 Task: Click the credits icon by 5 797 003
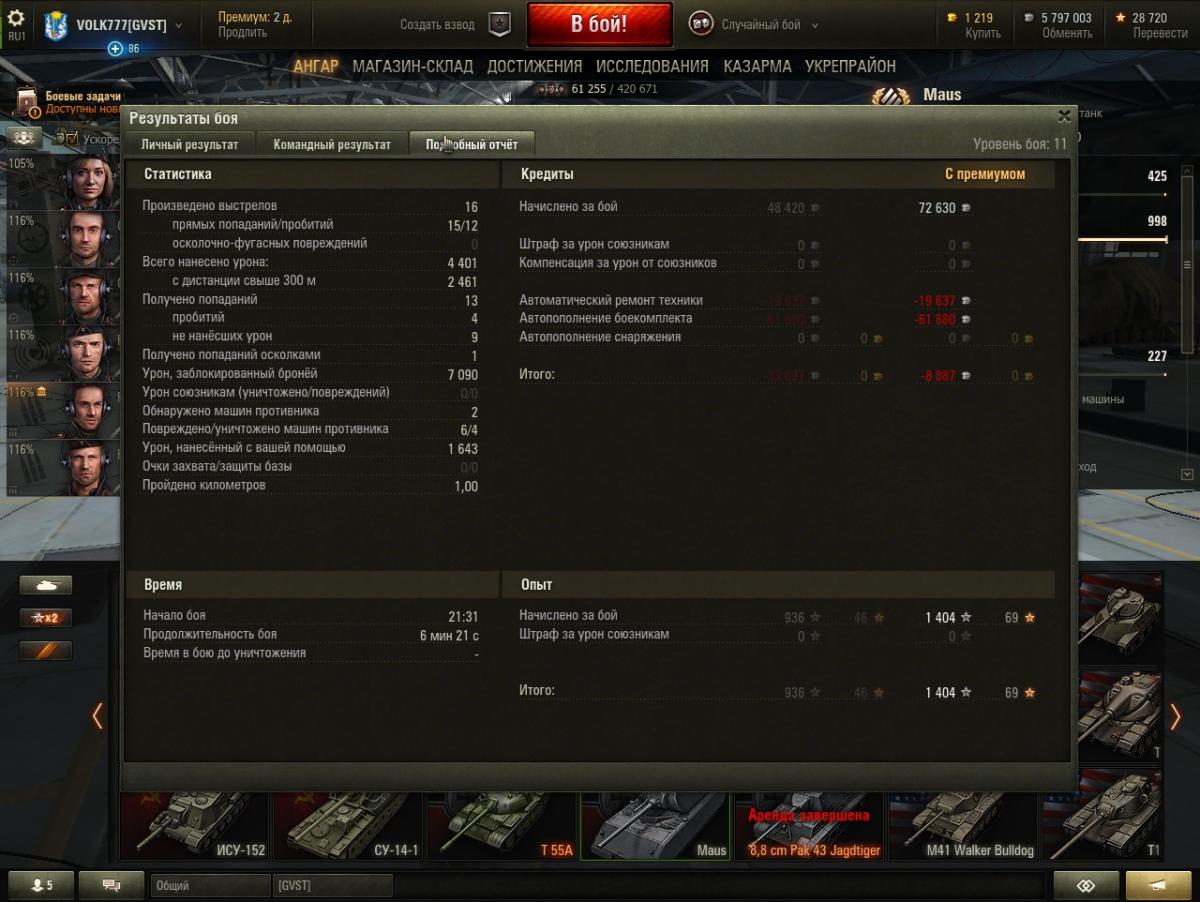(x=1030, y=18)
